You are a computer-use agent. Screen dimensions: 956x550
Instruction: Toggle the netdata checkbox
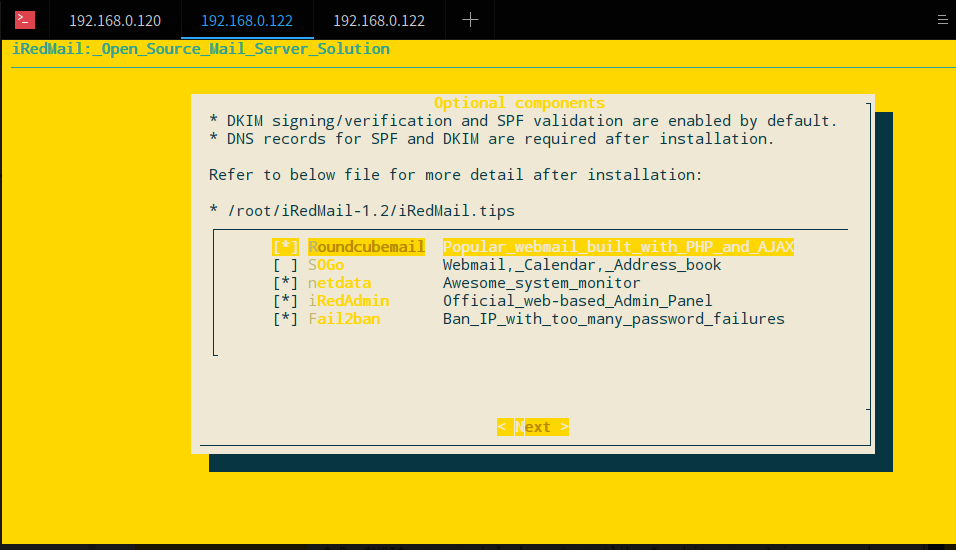(x=285, y=283)
